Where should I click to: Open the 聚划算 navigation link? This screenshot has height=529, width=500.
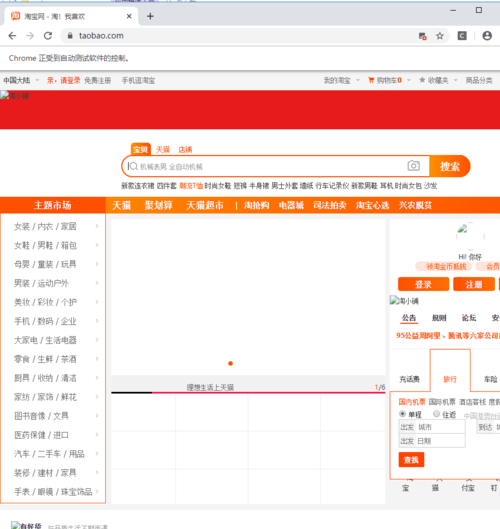[x=159, y=205]
